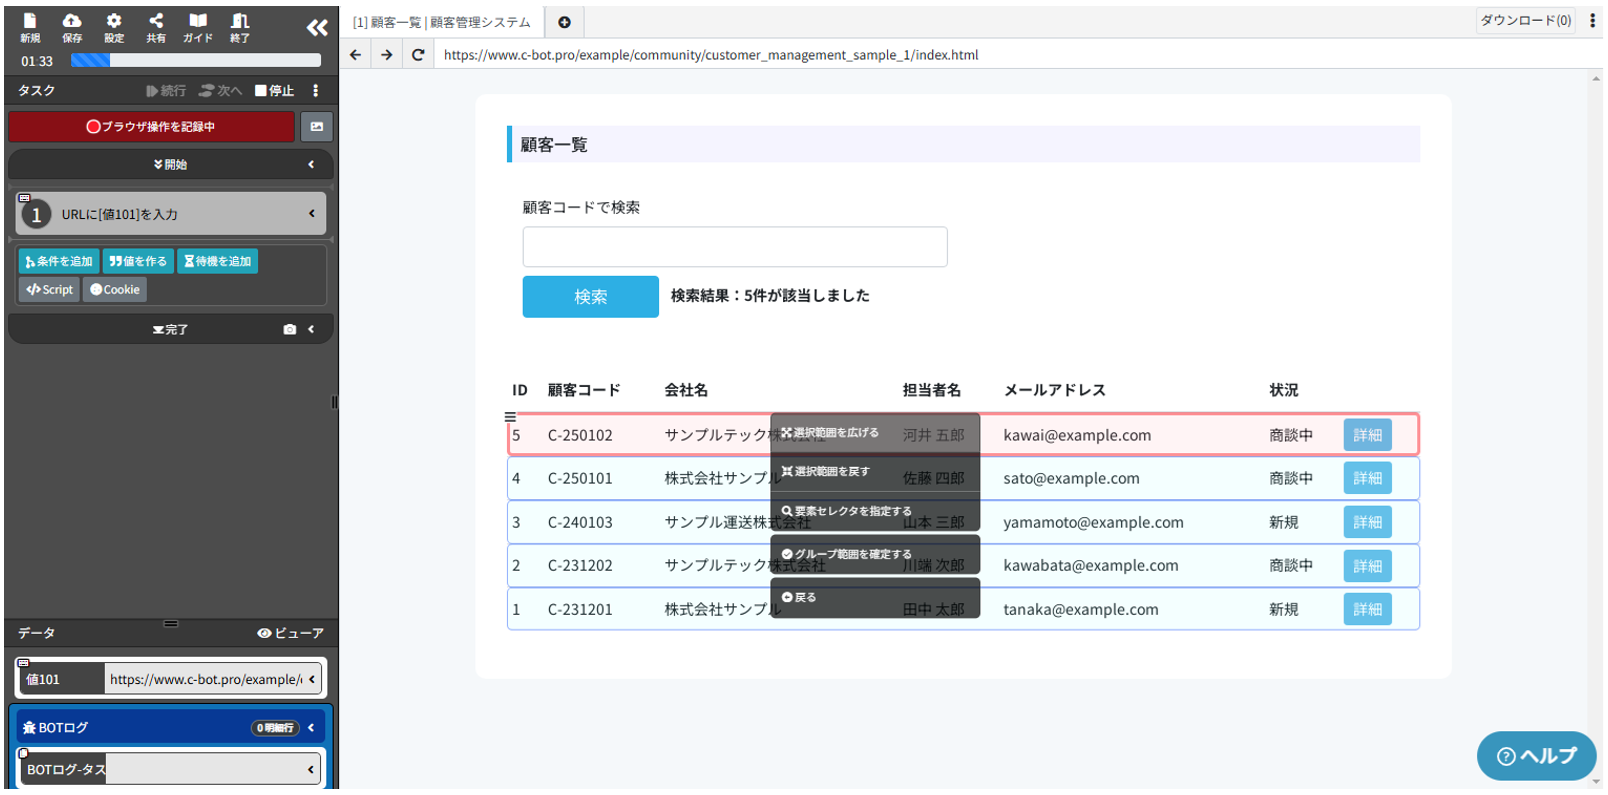1608x795 pixels.
Task: Click the 共有 share icon
Action: [x=156, y=28]
